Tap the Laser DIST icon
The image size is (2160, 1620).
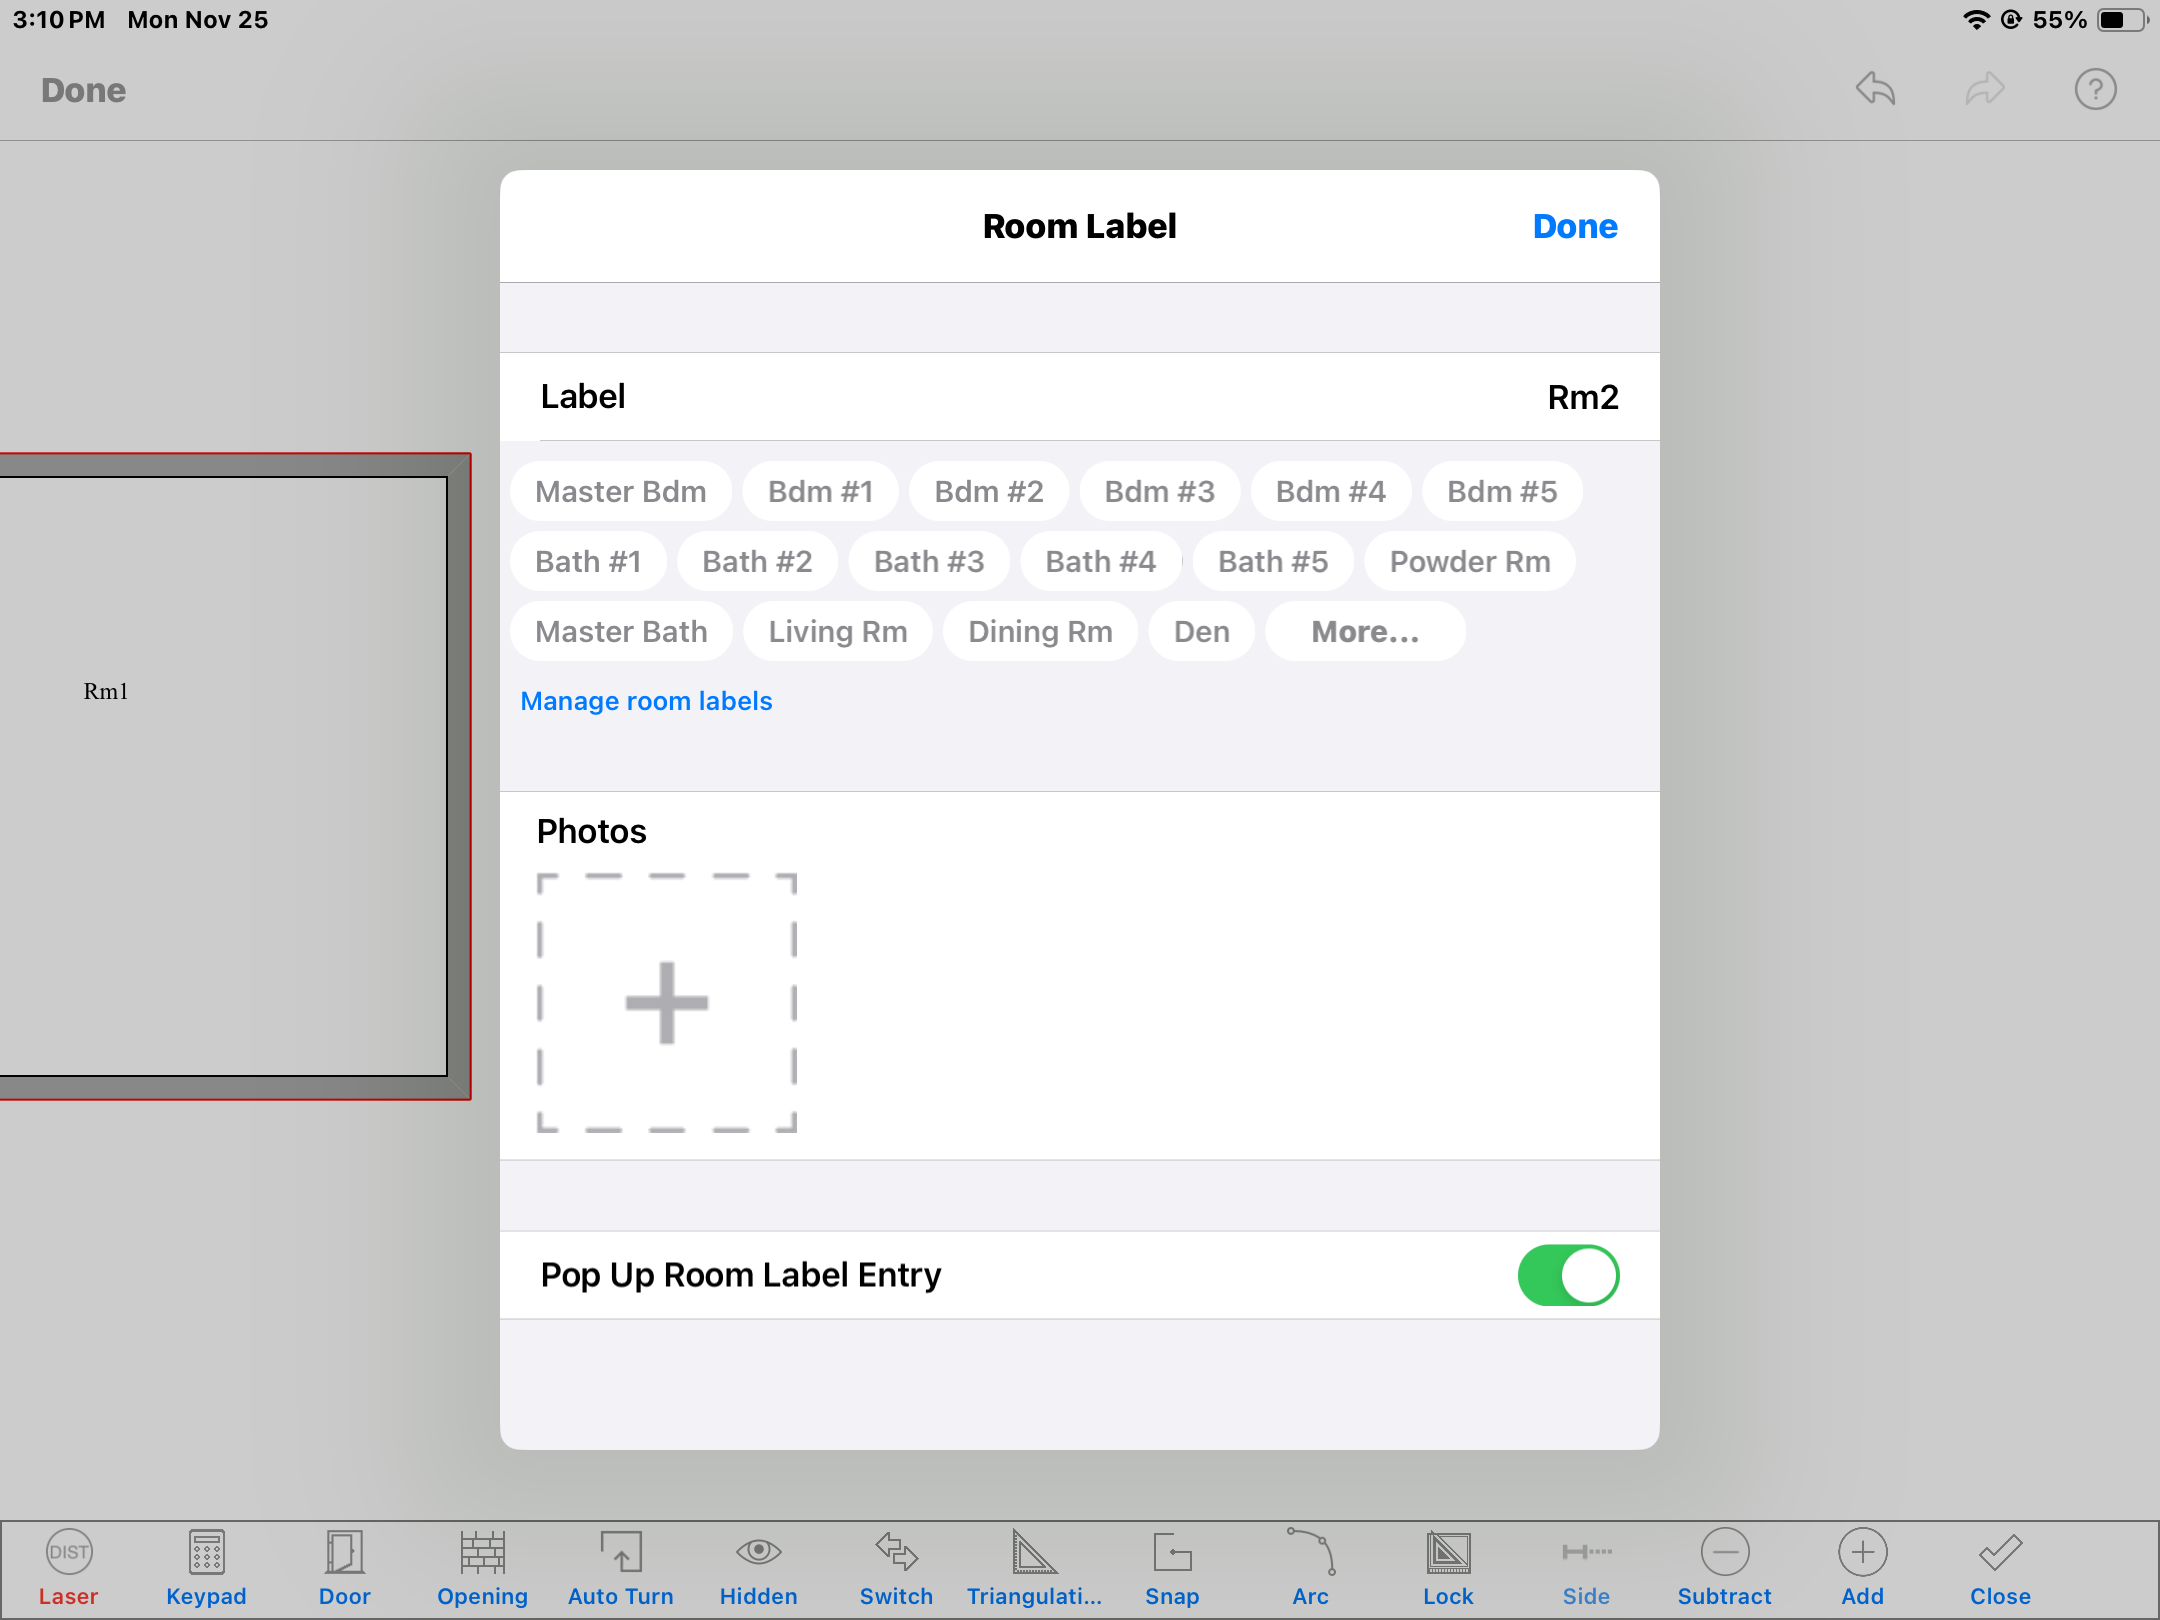68,1553
